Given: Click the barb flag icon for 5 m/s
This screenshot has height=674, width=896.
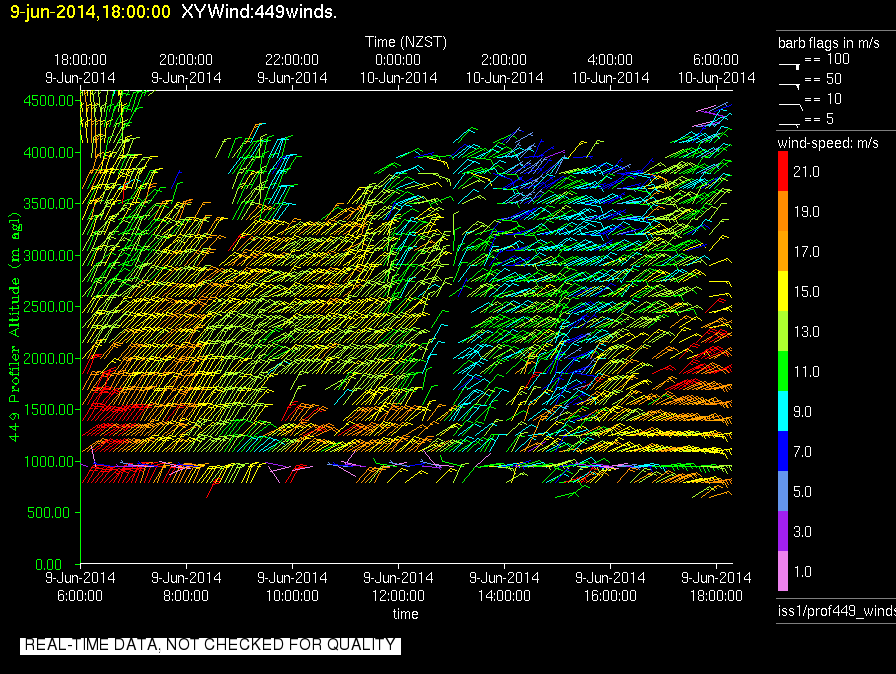Looking at the screenshot, I should pos(789,124).
